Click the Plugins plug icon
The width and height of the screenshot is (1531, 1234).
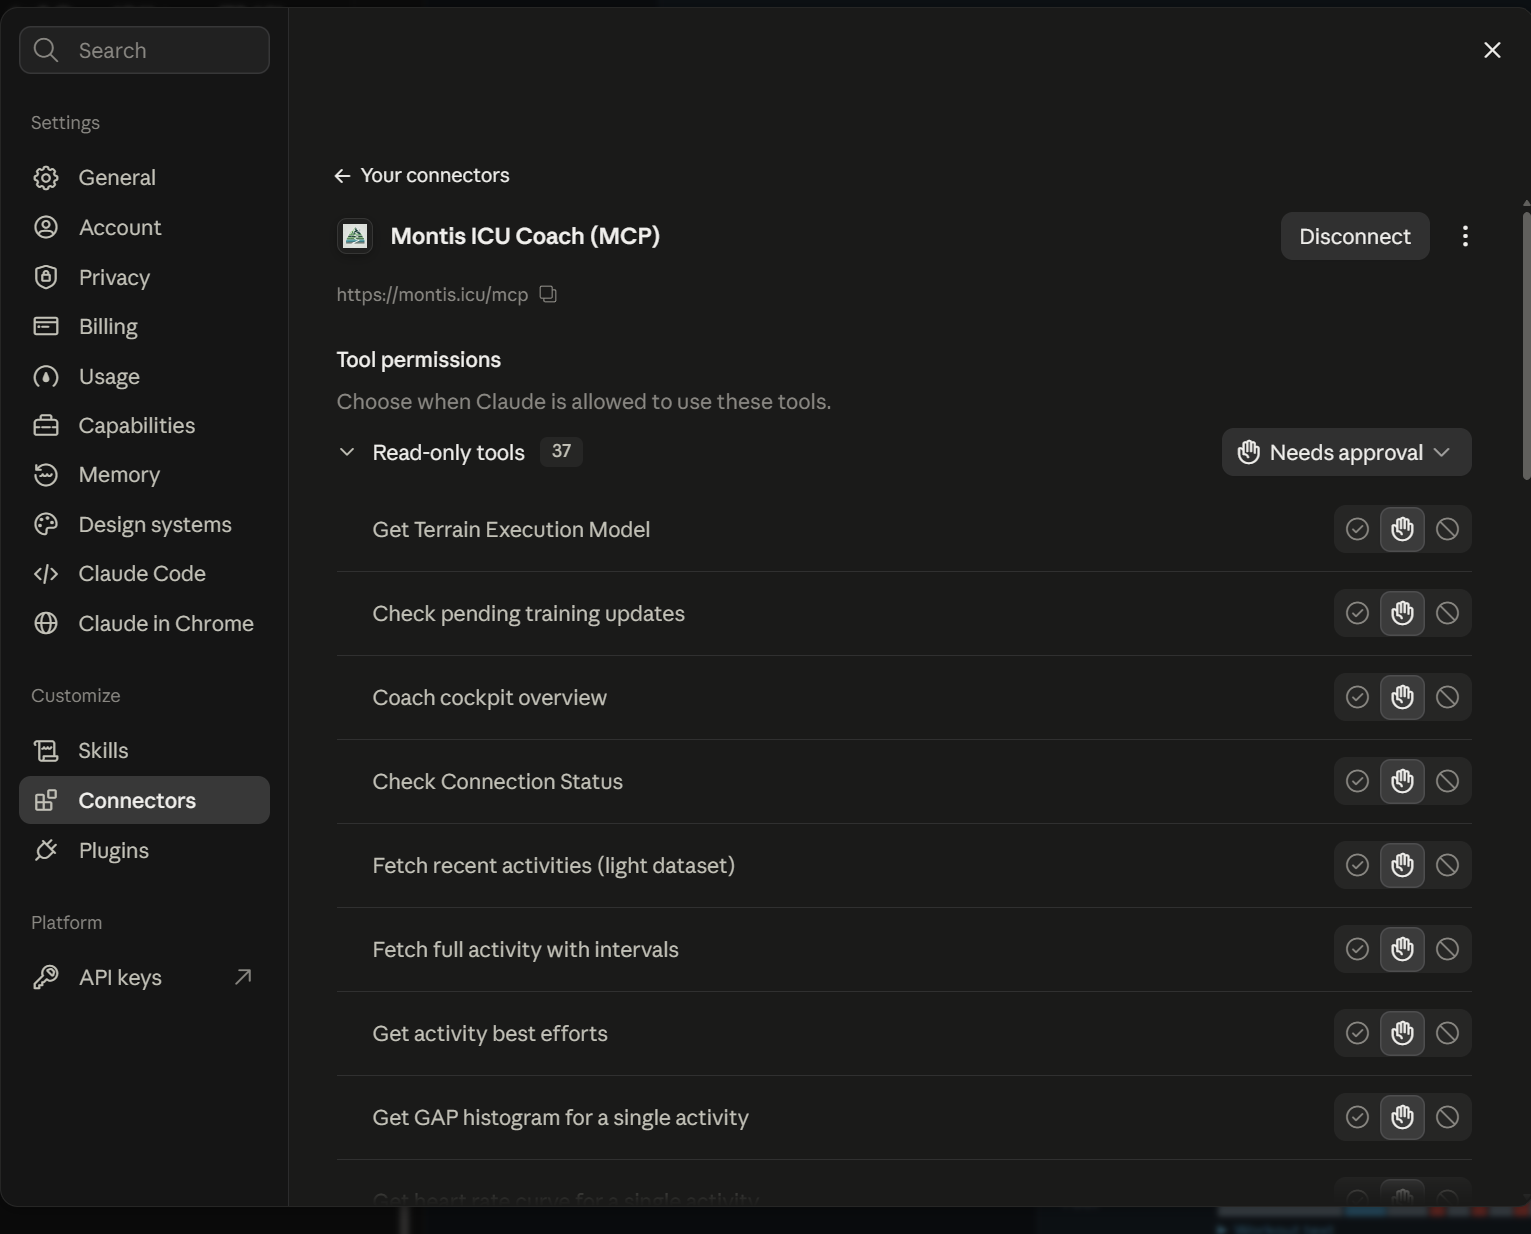click(x=46, y=850)
